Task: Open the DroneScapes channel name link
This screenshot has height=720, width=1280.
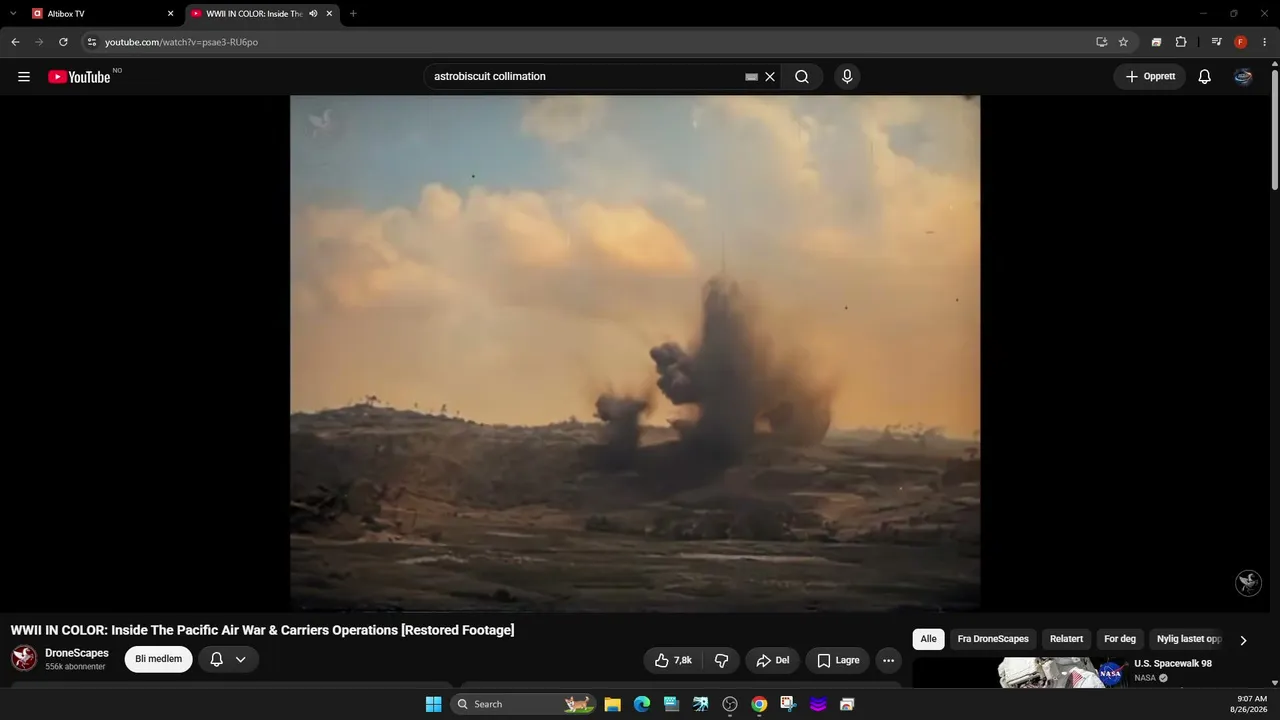Action: pos(77,653)
